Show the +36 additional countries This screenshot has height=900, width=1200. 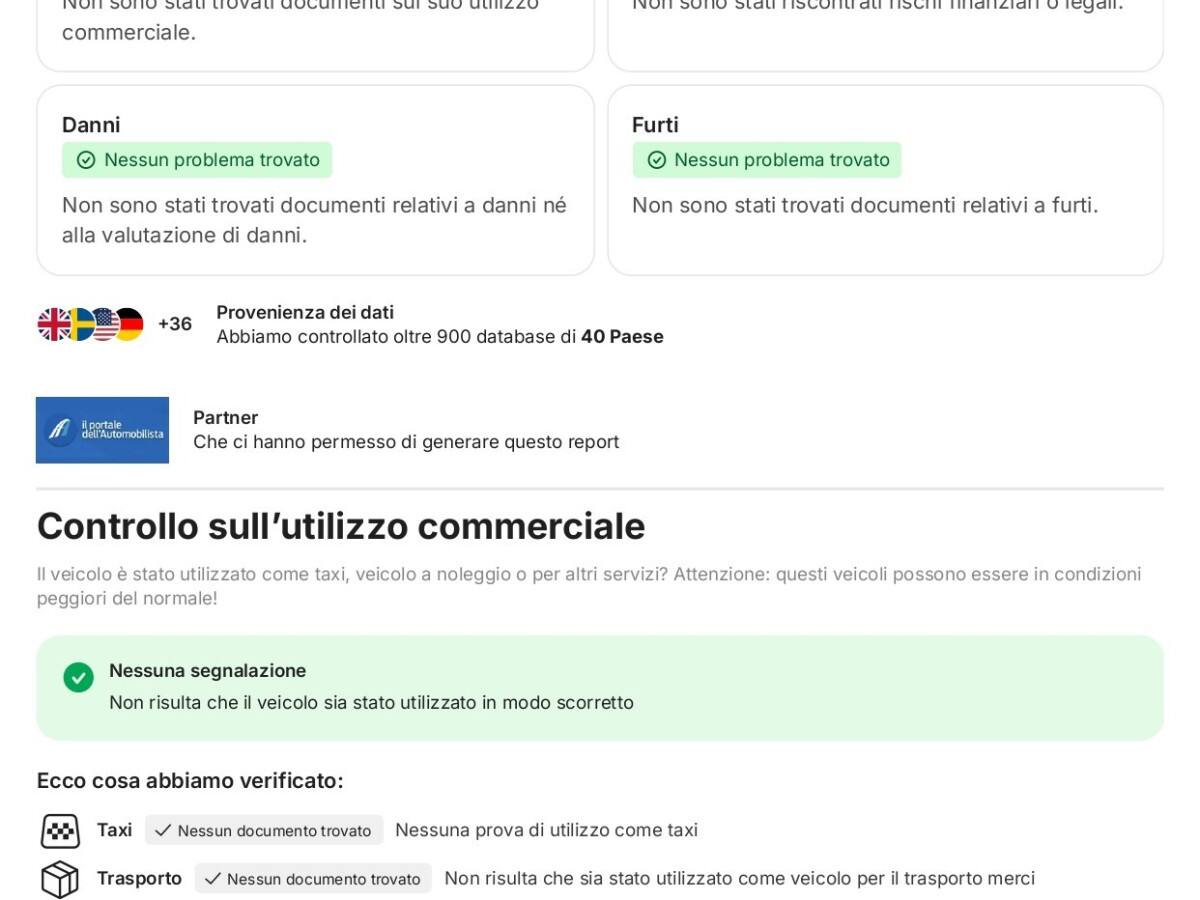coord(175,324)
